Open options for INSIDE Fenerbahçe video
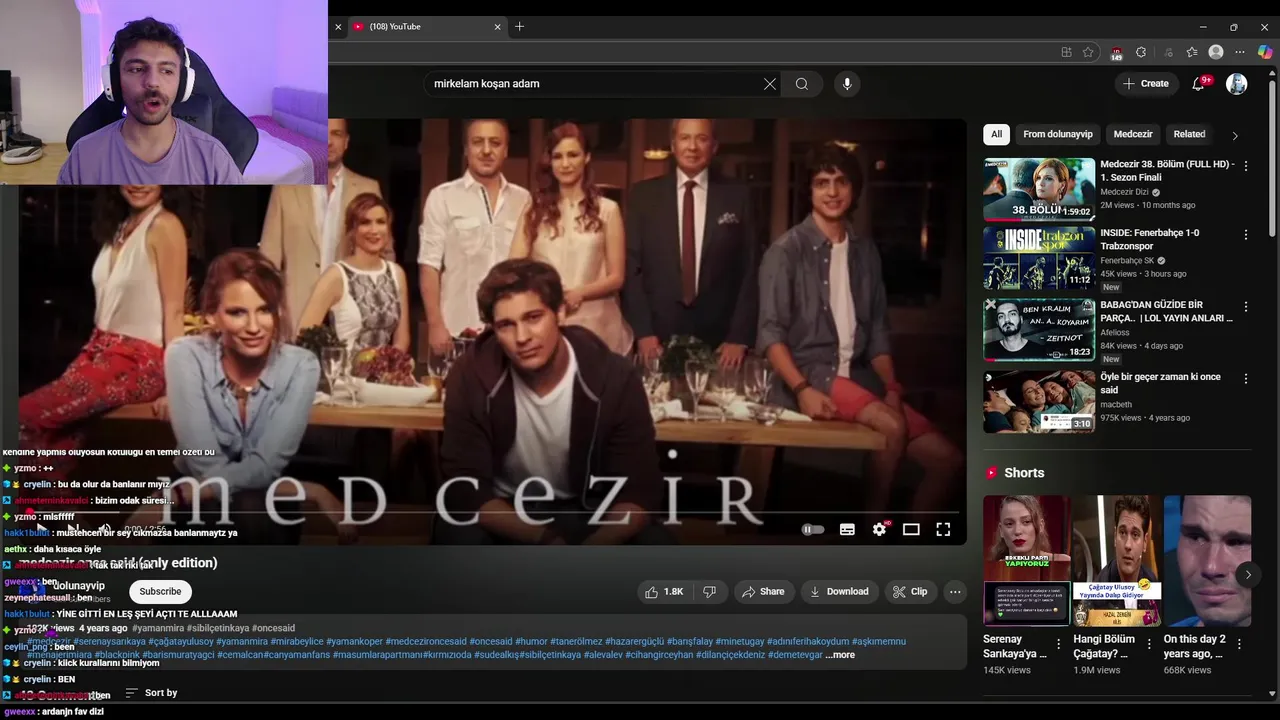The width and height of the screenshot is (1280, 720). [1245, 235]
